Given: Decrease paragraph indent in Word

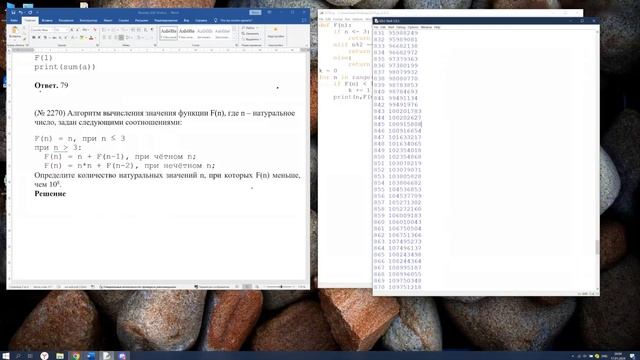Looking at the screenshot, I should point(133,30).
